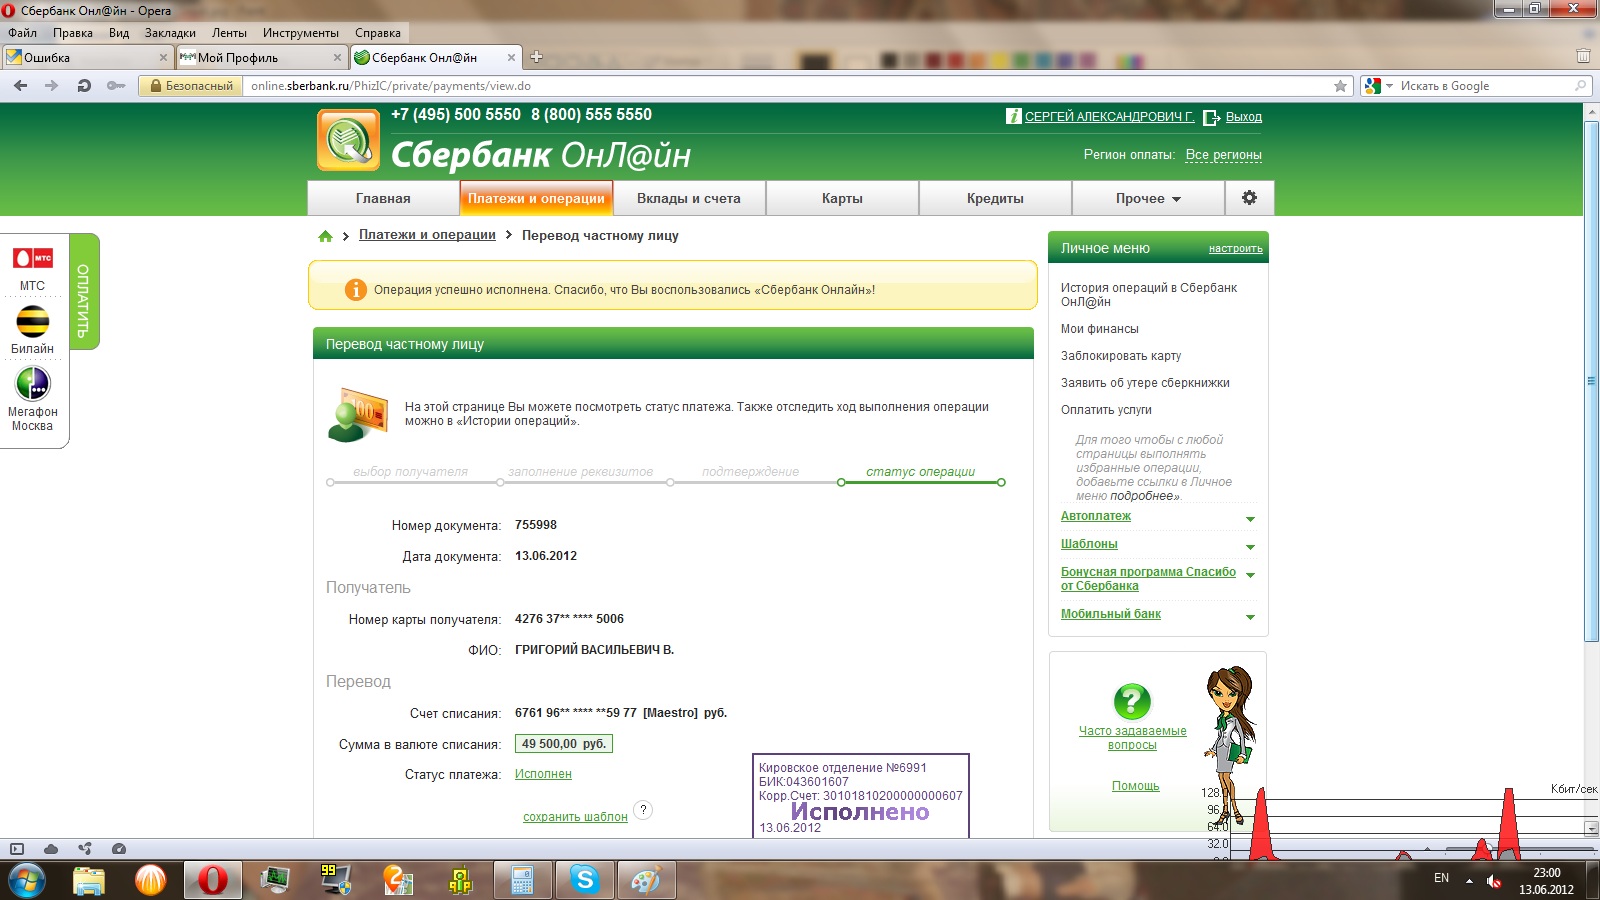Open Windows Start menu

pyautogui.click(x=27, y=881)
